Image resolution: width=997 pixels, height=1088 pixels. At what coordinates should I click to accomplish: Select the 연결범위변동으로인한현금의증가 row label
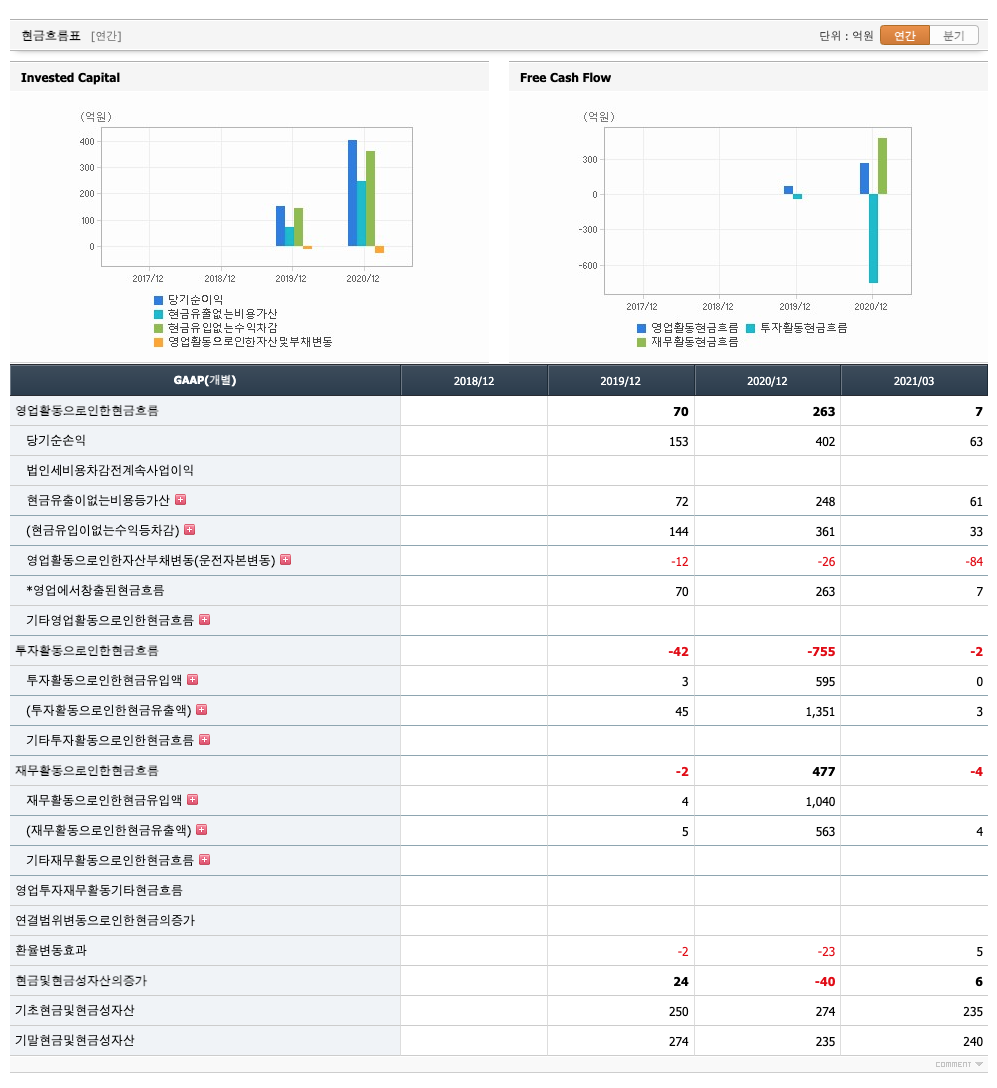pos(105,920)
